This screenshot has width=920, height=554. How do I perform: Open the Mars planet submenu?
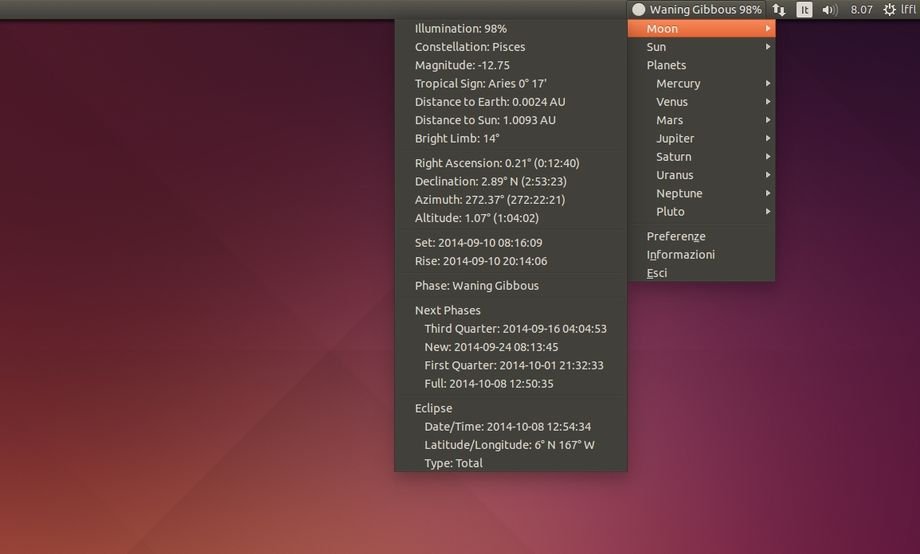[700, 120]
